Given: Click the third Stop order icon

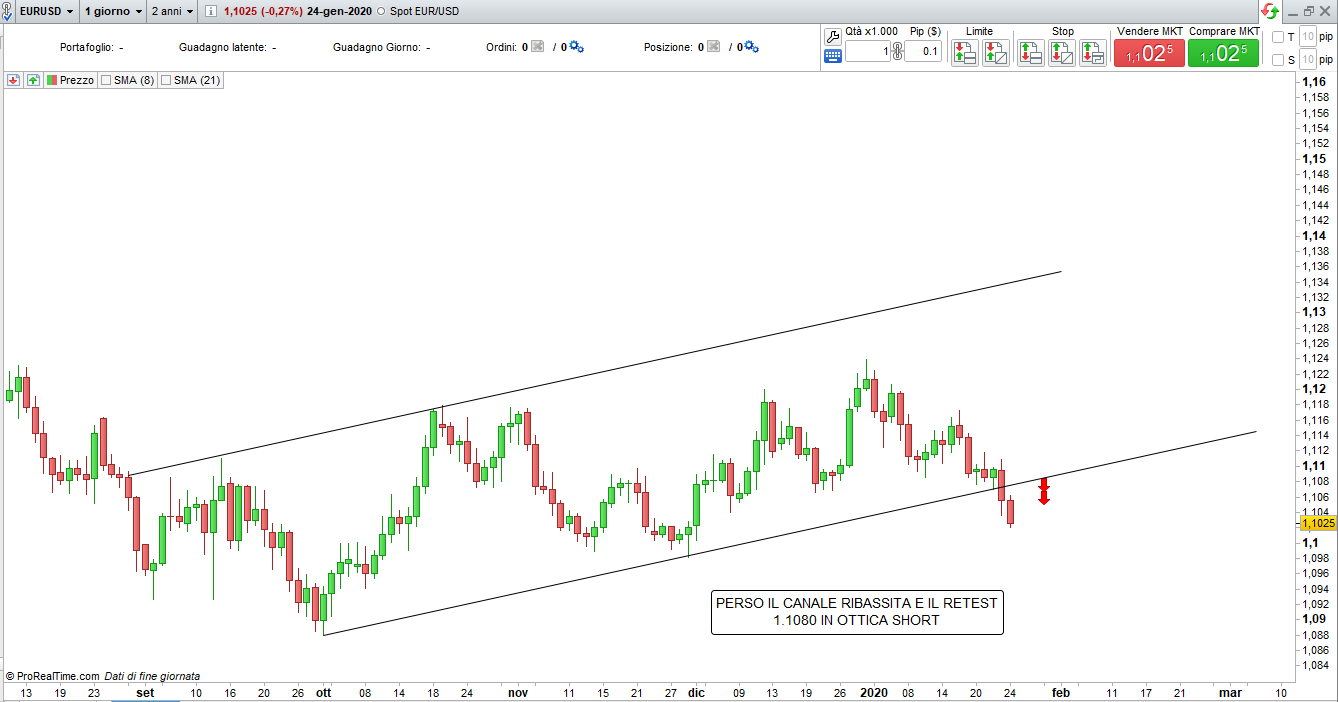Looking at the screenshot, I should pyautogui.click(x=1092, y=53).
